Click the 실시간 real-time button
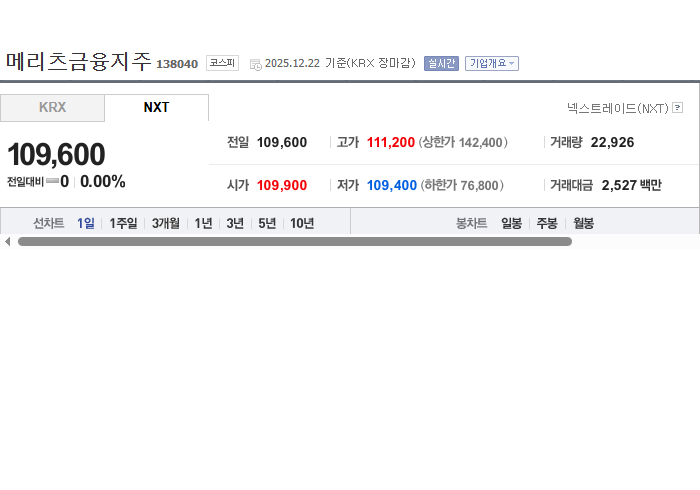700x490 pixels. 441,63
